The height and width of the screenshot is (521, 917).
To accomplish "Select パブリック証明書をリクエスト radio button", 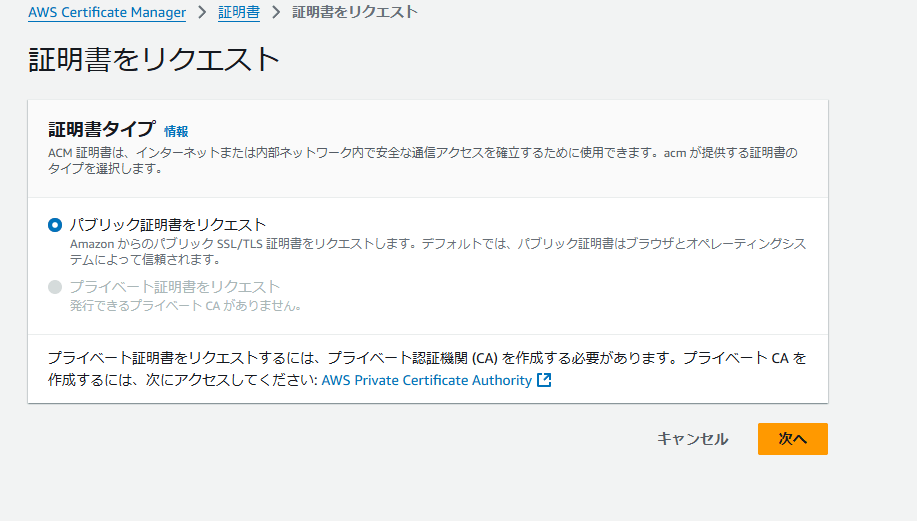I will 55,225.
